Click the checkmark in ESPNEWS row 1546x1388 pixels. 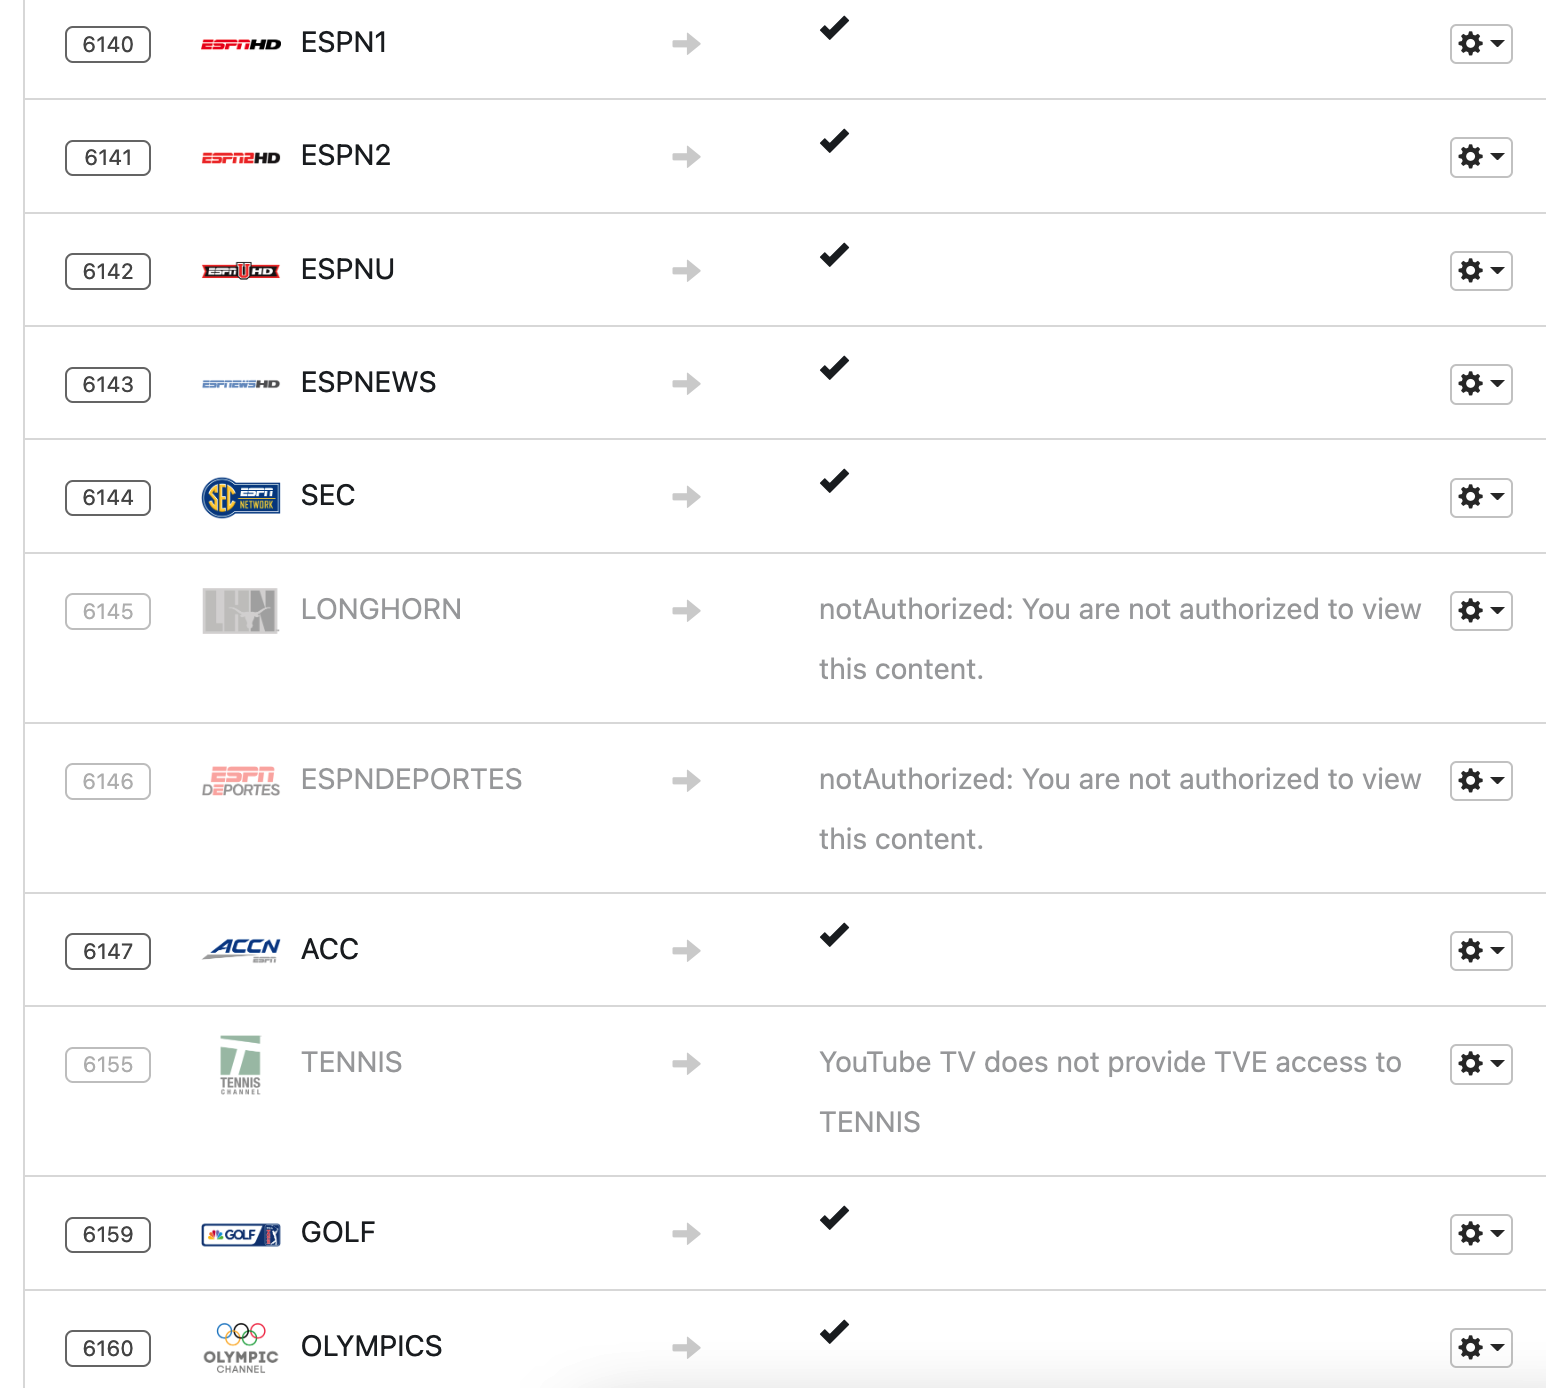[834, 369]
